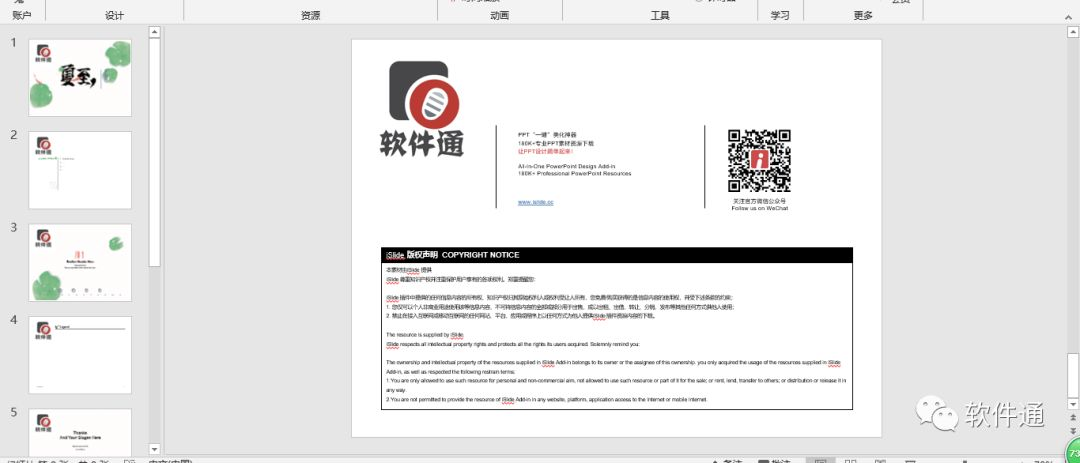Screen dimensions: 1080x463
Task: Select slide 2 thumbnail in the panel
Action: point(80,169)
